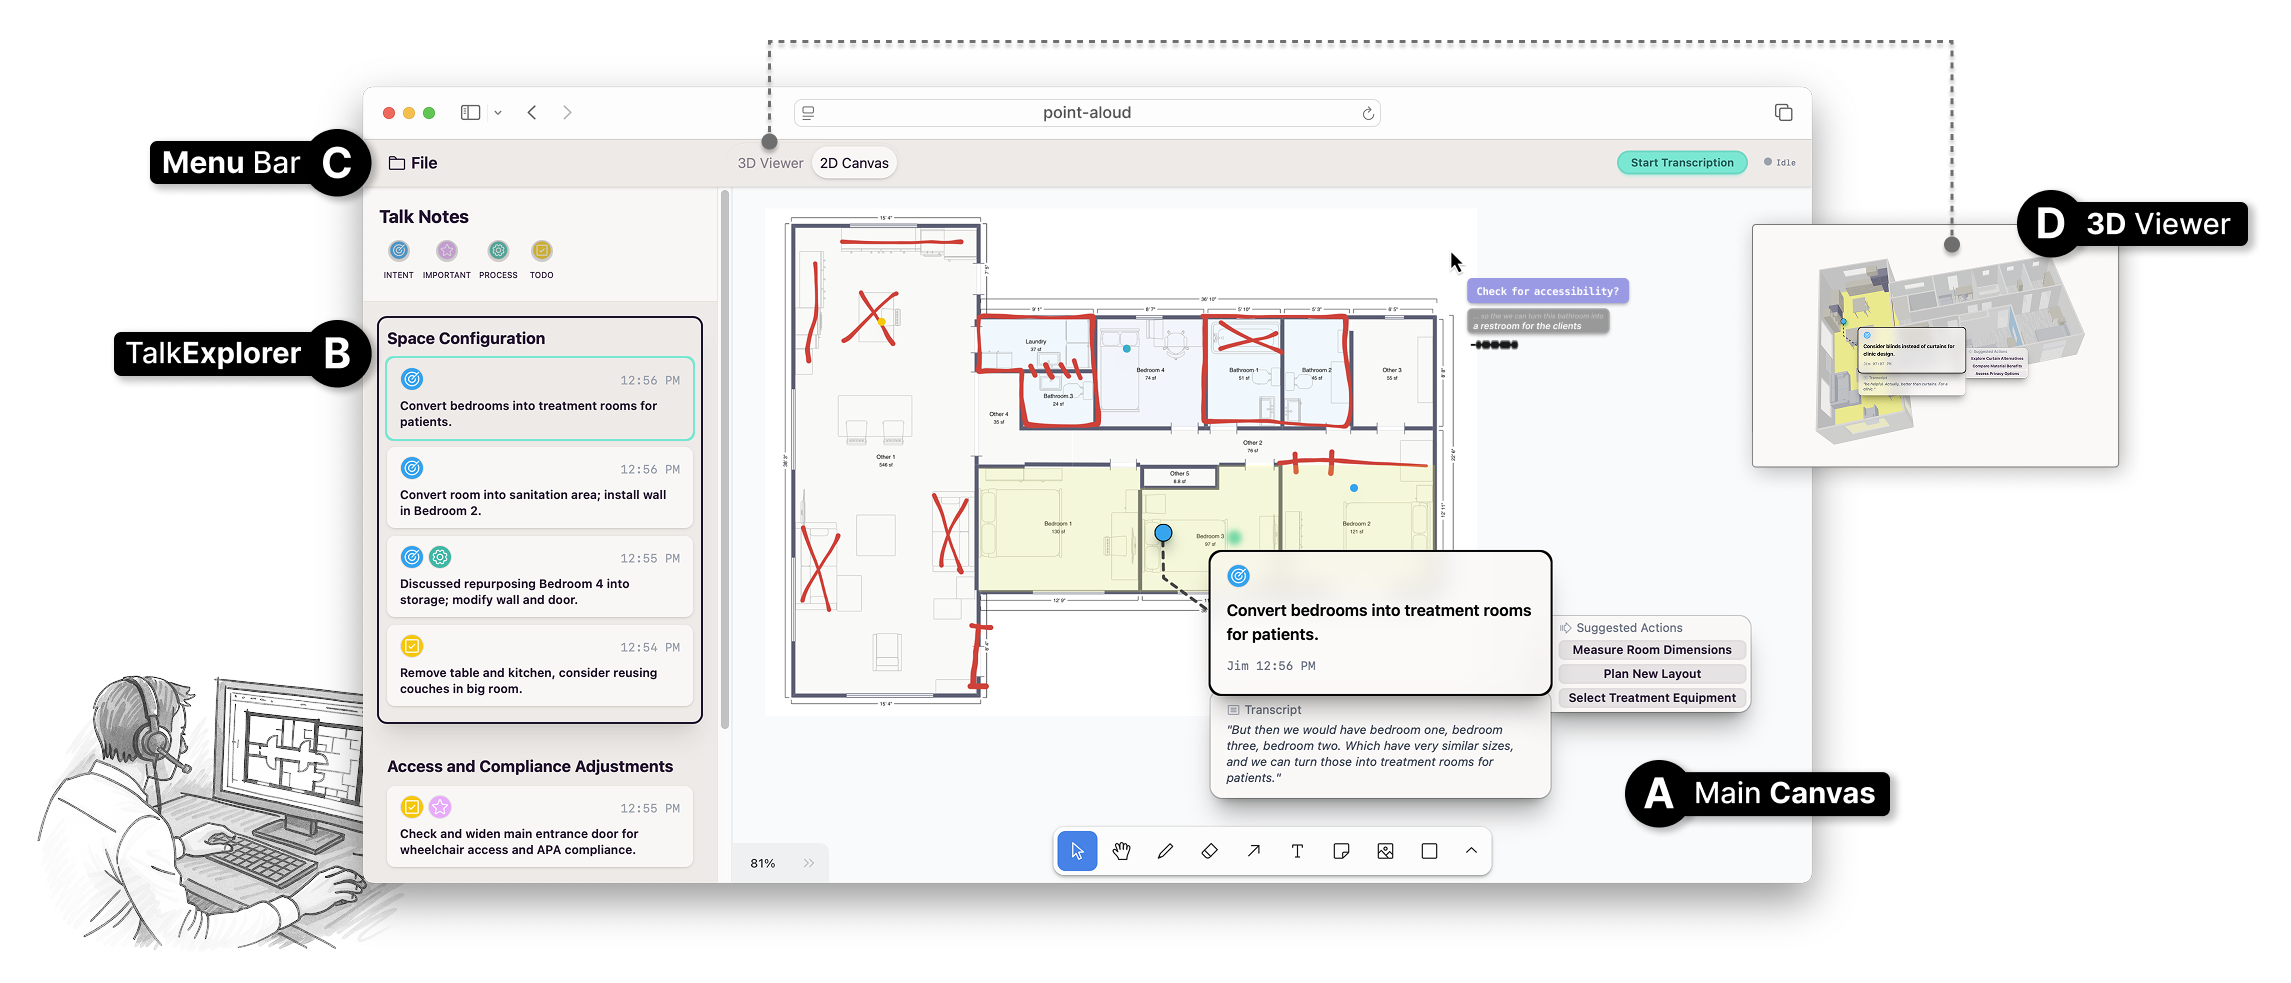Click the Talk Notes sidebar scrollbar
Screen dimensions: 2291x983
[724, 460]
